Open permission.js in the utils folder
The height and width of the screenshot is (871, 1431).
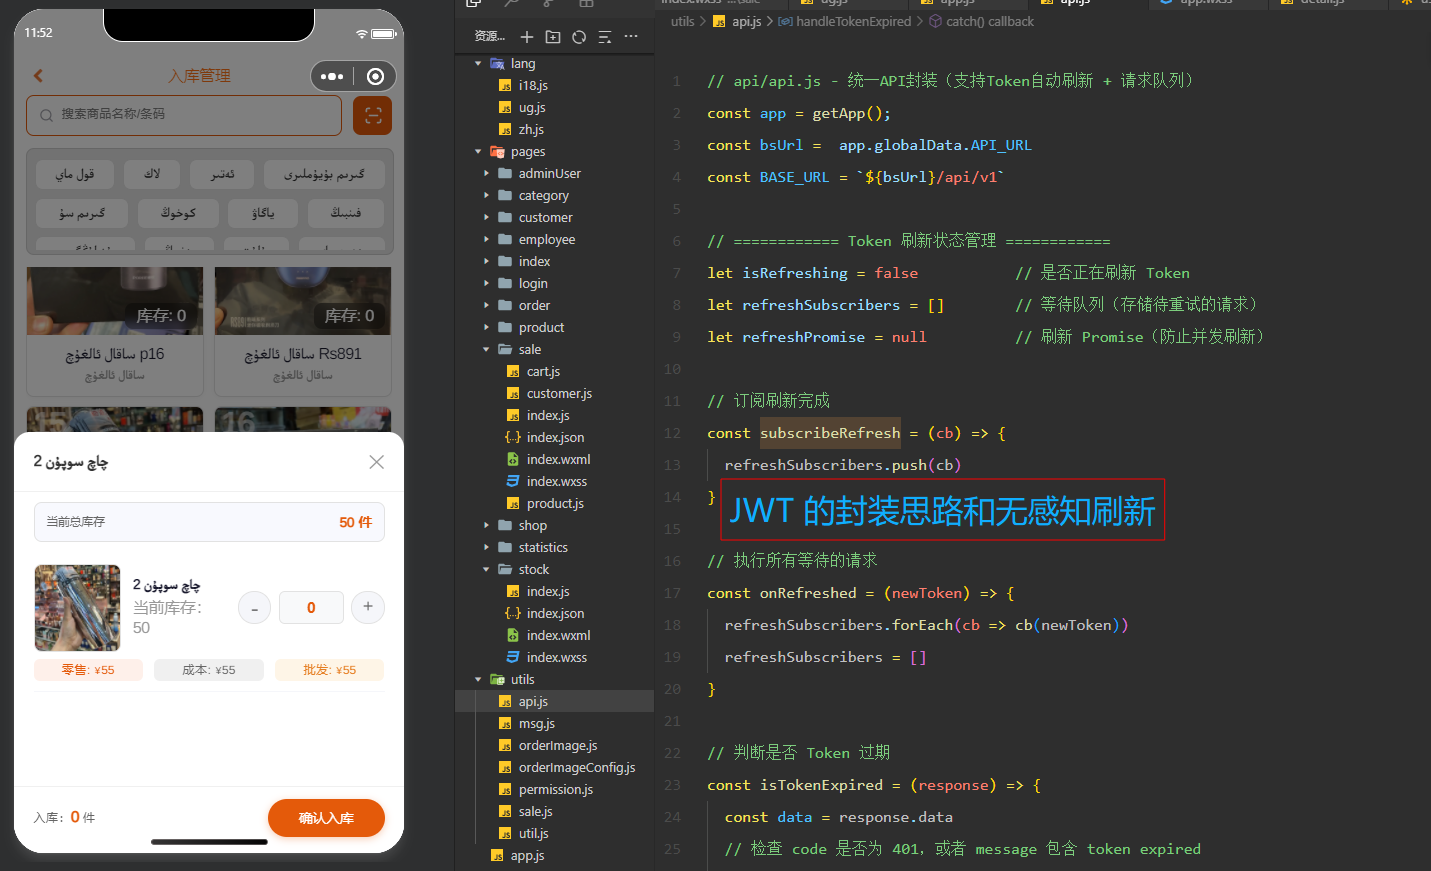pos(554,790)
